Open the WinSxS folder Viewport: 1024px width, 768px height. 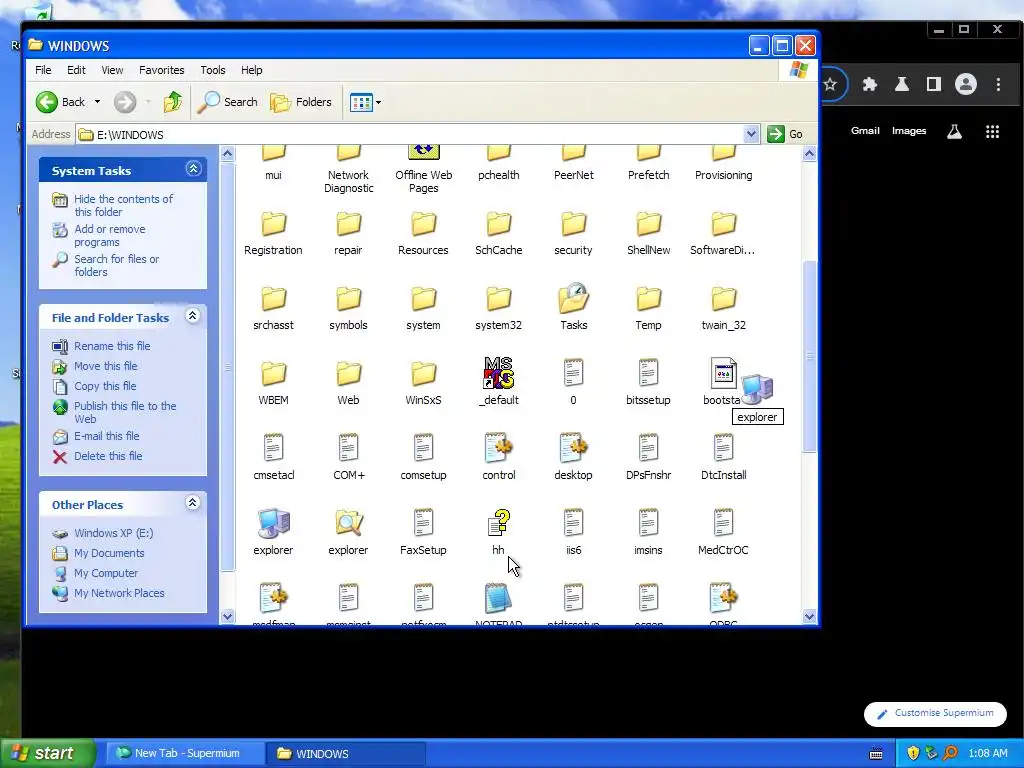point(423,374)
